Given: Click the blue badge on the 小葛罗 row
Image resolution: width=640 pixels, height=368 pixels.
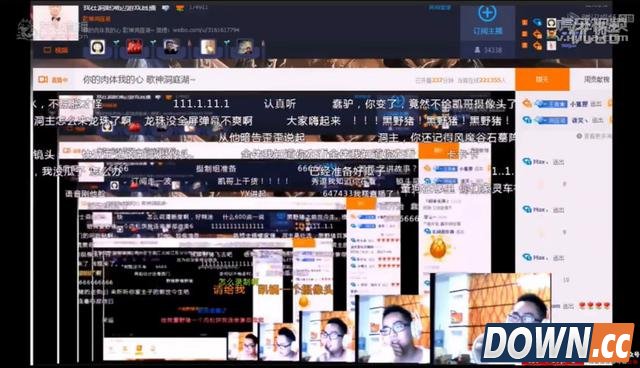Looking at the screenshot, I should coord(551,104).
